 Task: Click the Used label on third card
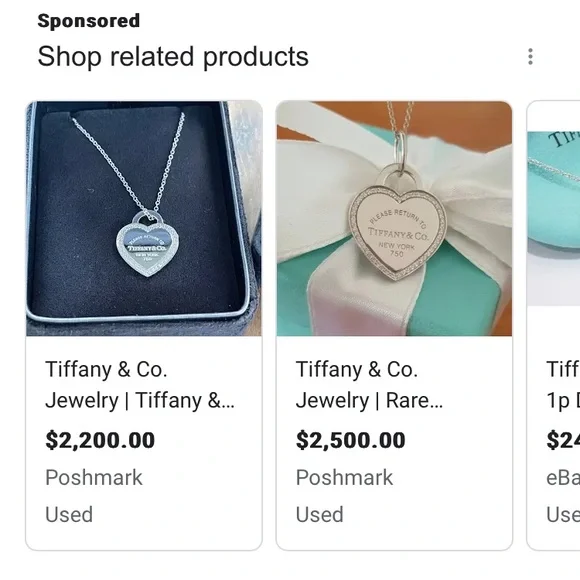(x=563, y=515)
